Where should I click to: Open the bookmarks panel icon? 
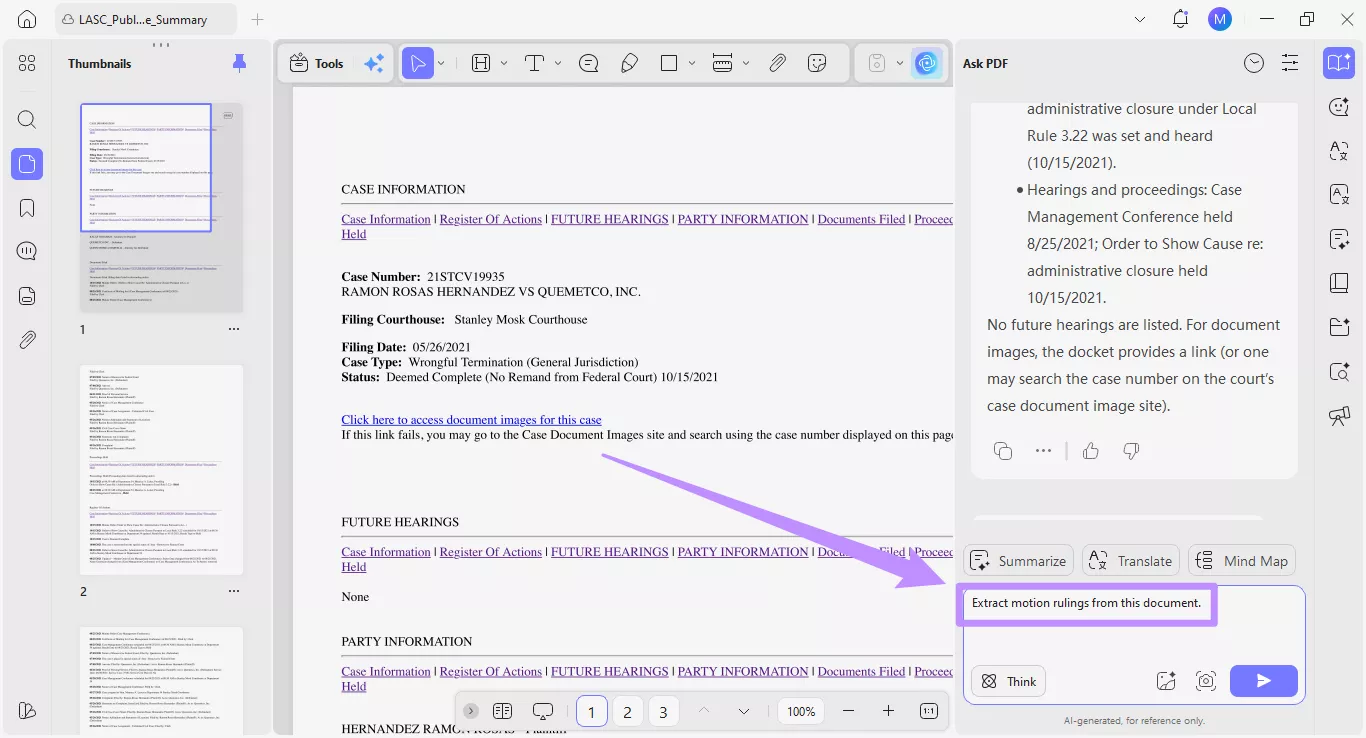pyautogui.click(x=27, y=208)
